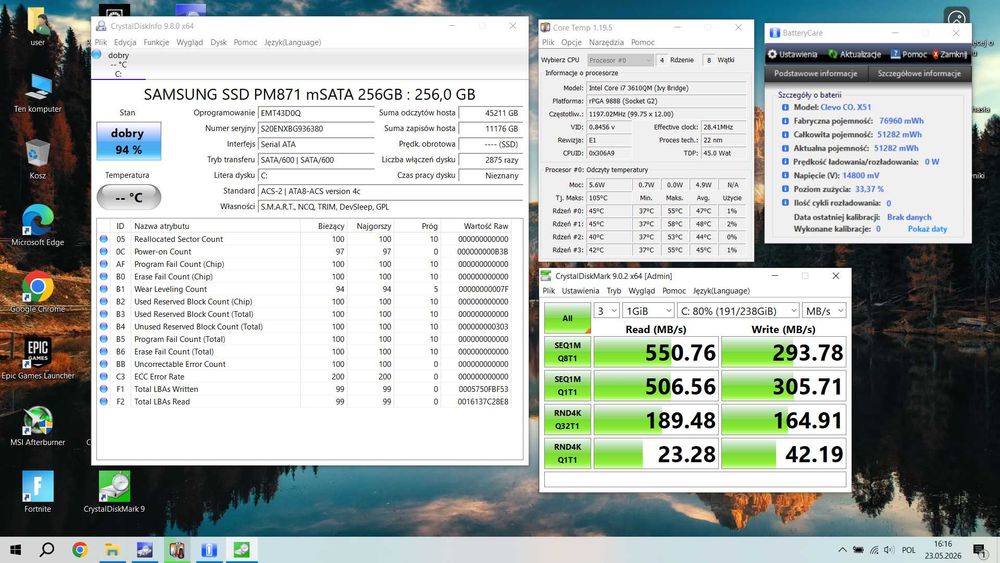Open MSI Afterburner desktop shortcut
1000x563 pixels.
tap(38, 426)
